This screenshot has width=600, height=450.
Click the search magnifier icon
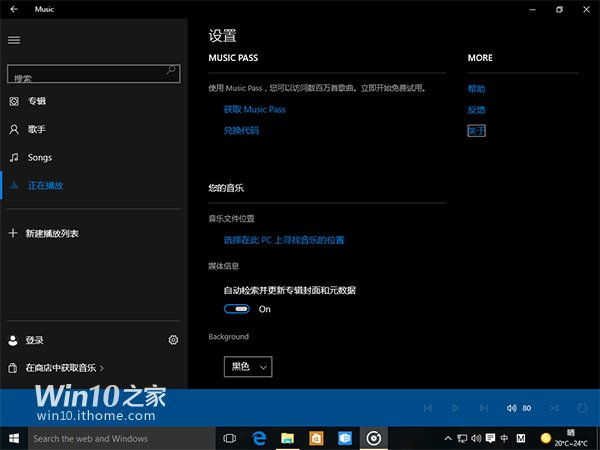pyautogui.click(x=171, y=70)
